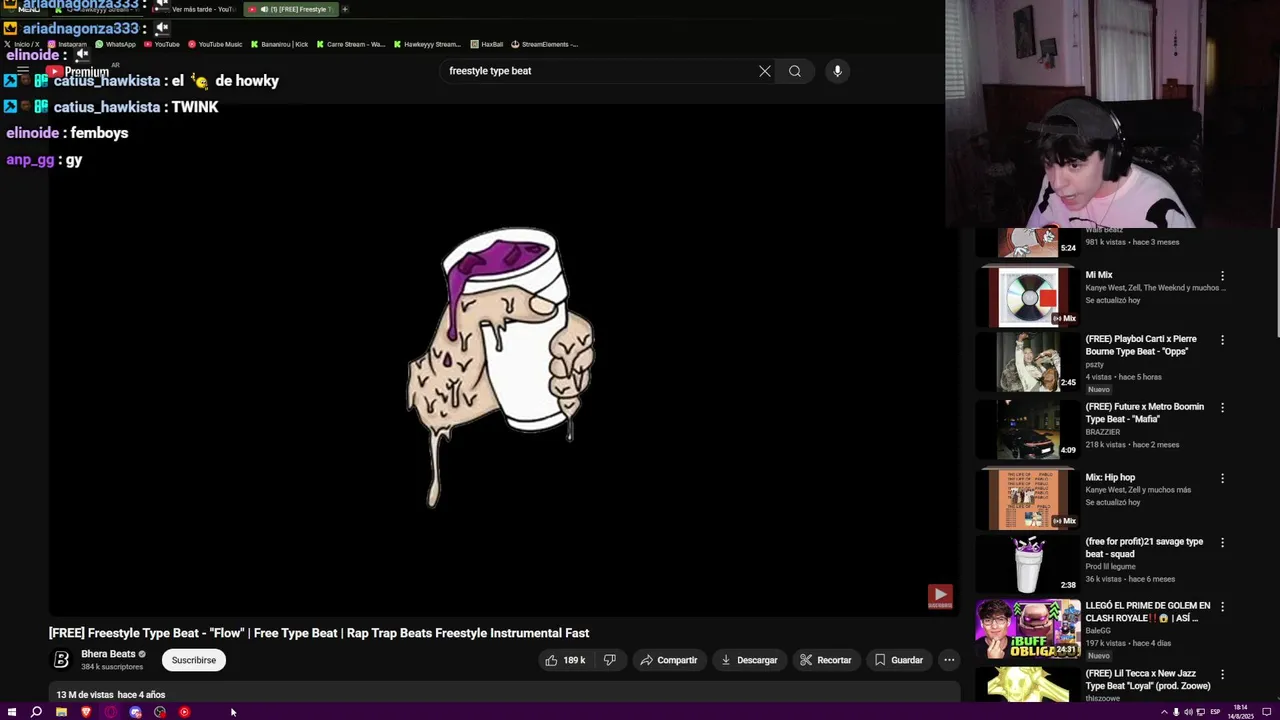Open the Future x Metro Boomin Mafia thumbnail

point(1028,428)
